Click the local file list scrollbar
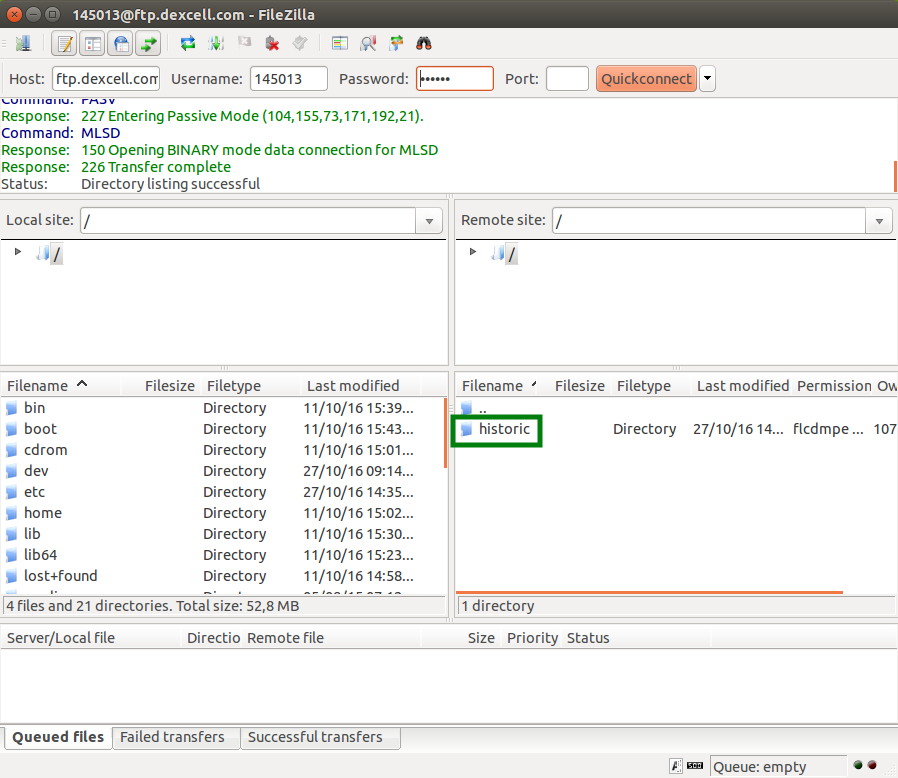This screenshot has width=898, height=778. 445,433
